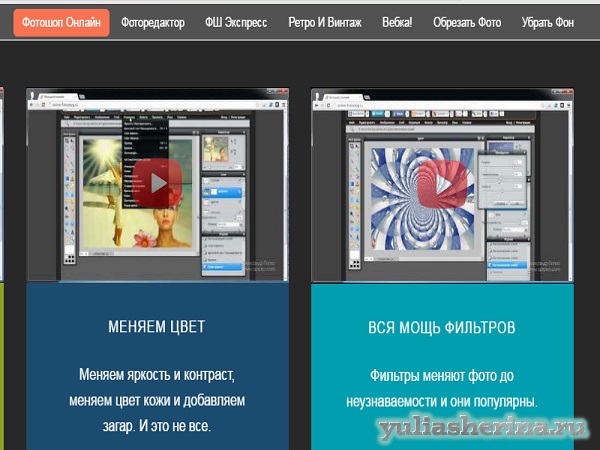Open Обрезать Фото menu item
This screenshot has width=600, height=450.
pyautogui.click(x=467, y=23)
